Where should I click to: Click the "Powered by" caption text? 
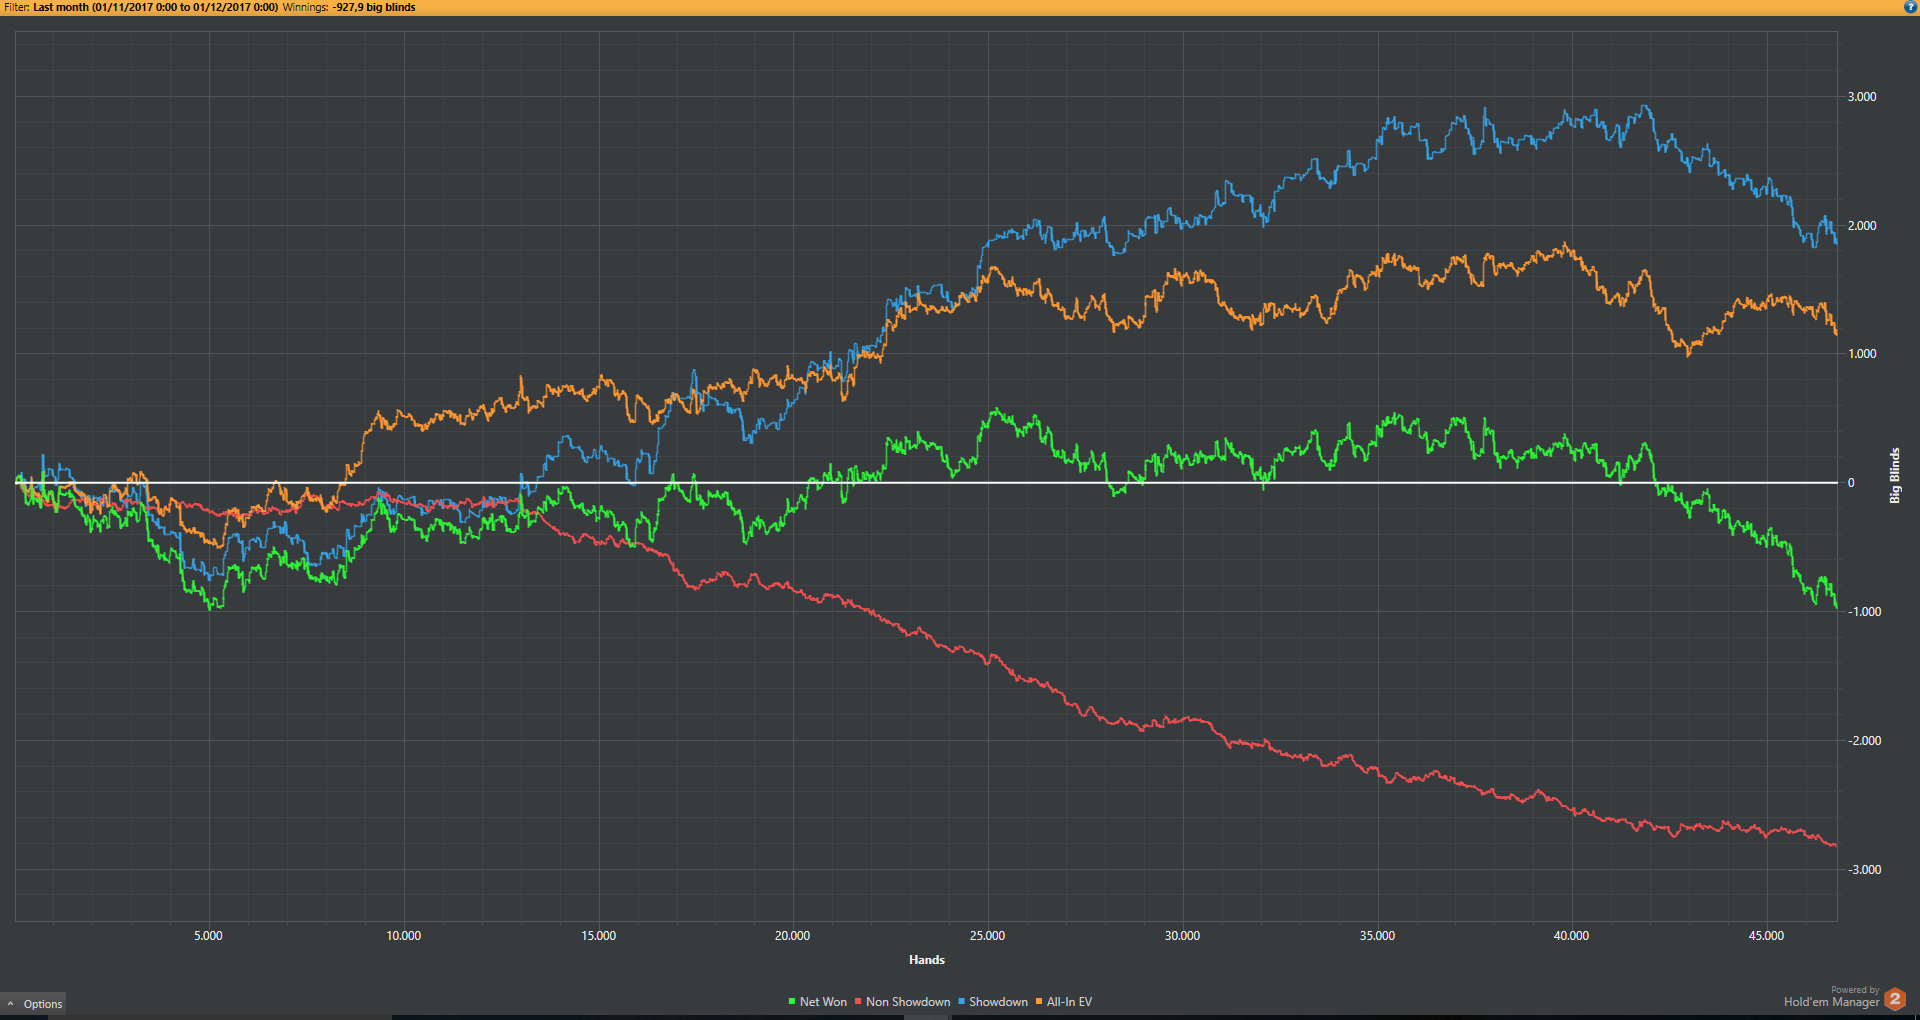[1855, 990]
